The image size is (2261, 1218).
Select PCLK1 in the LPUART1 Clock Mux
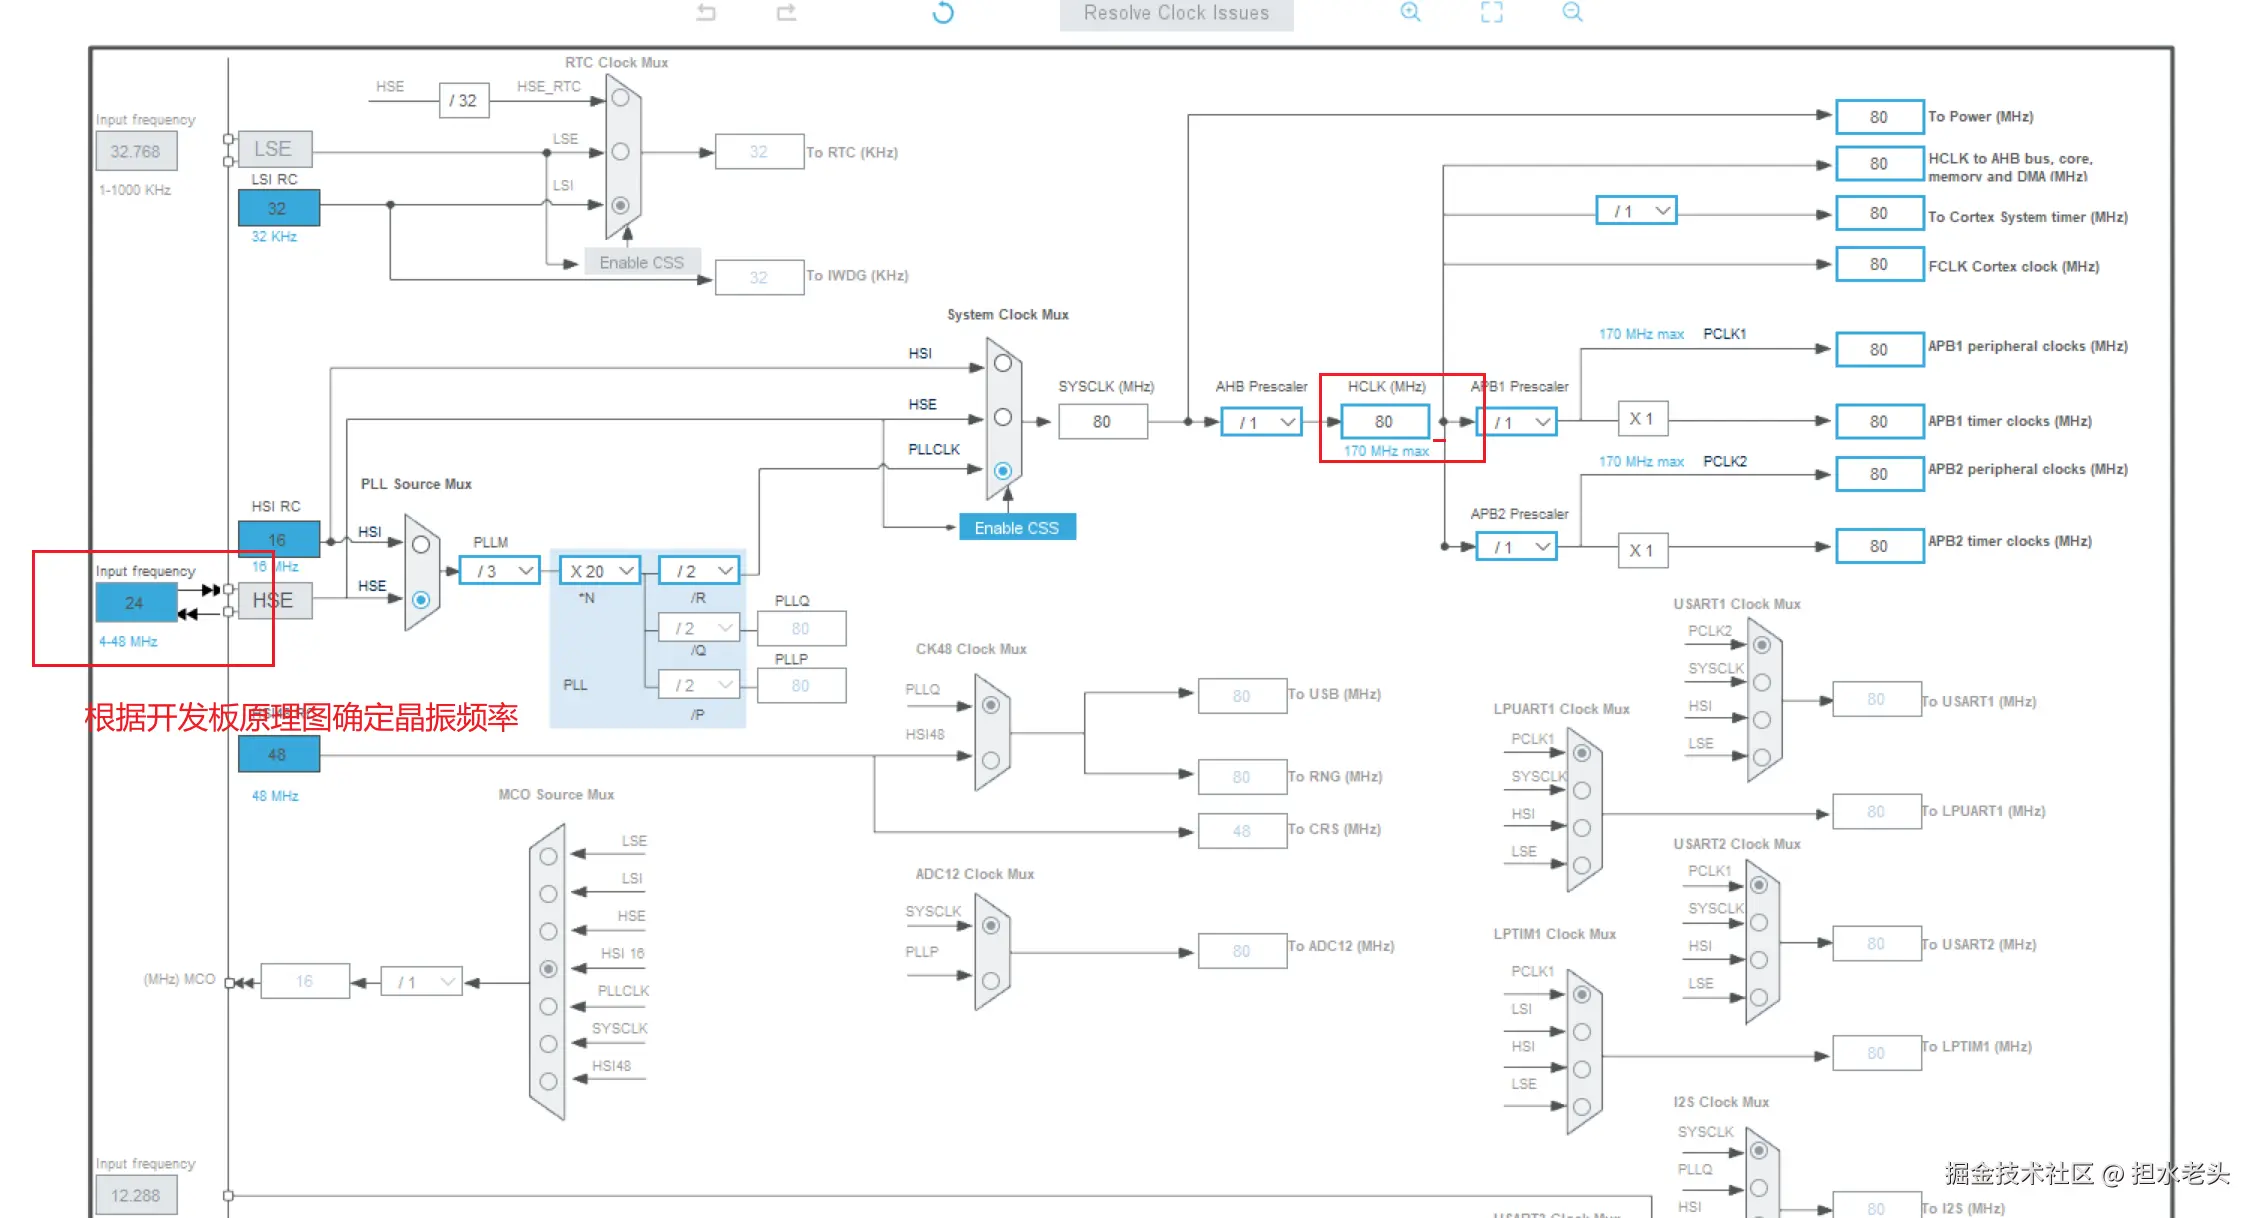click(1582, 753)
